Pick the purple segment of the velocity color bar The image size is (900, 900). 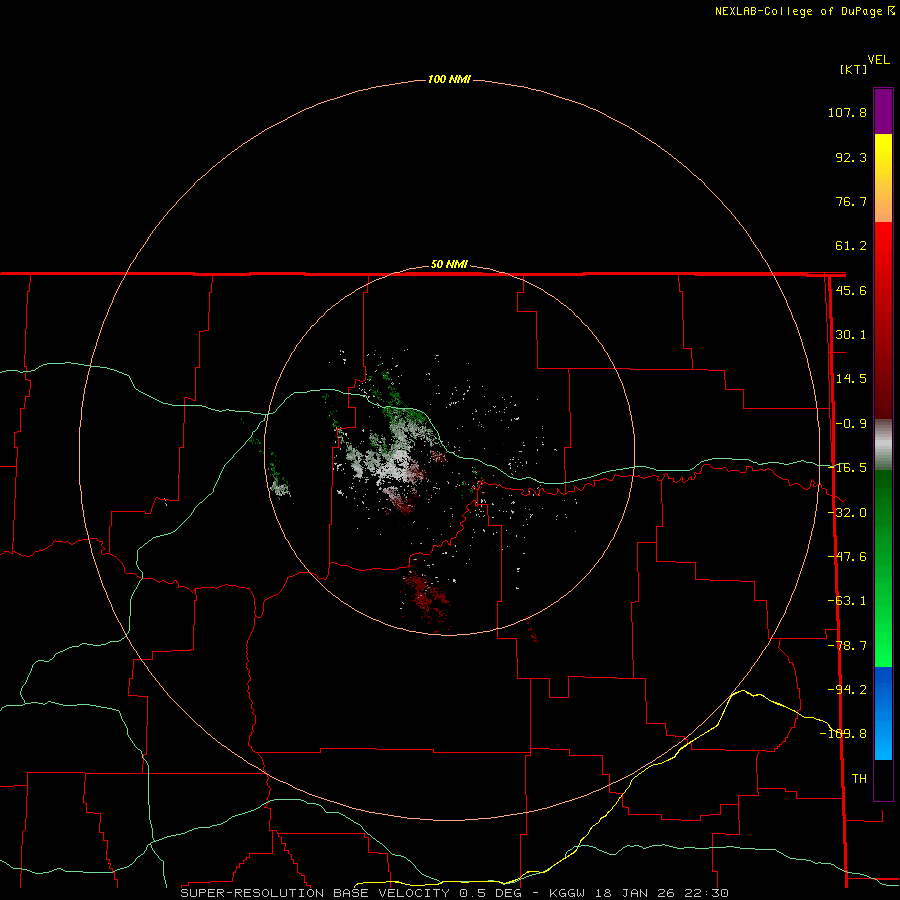(883, 111)
